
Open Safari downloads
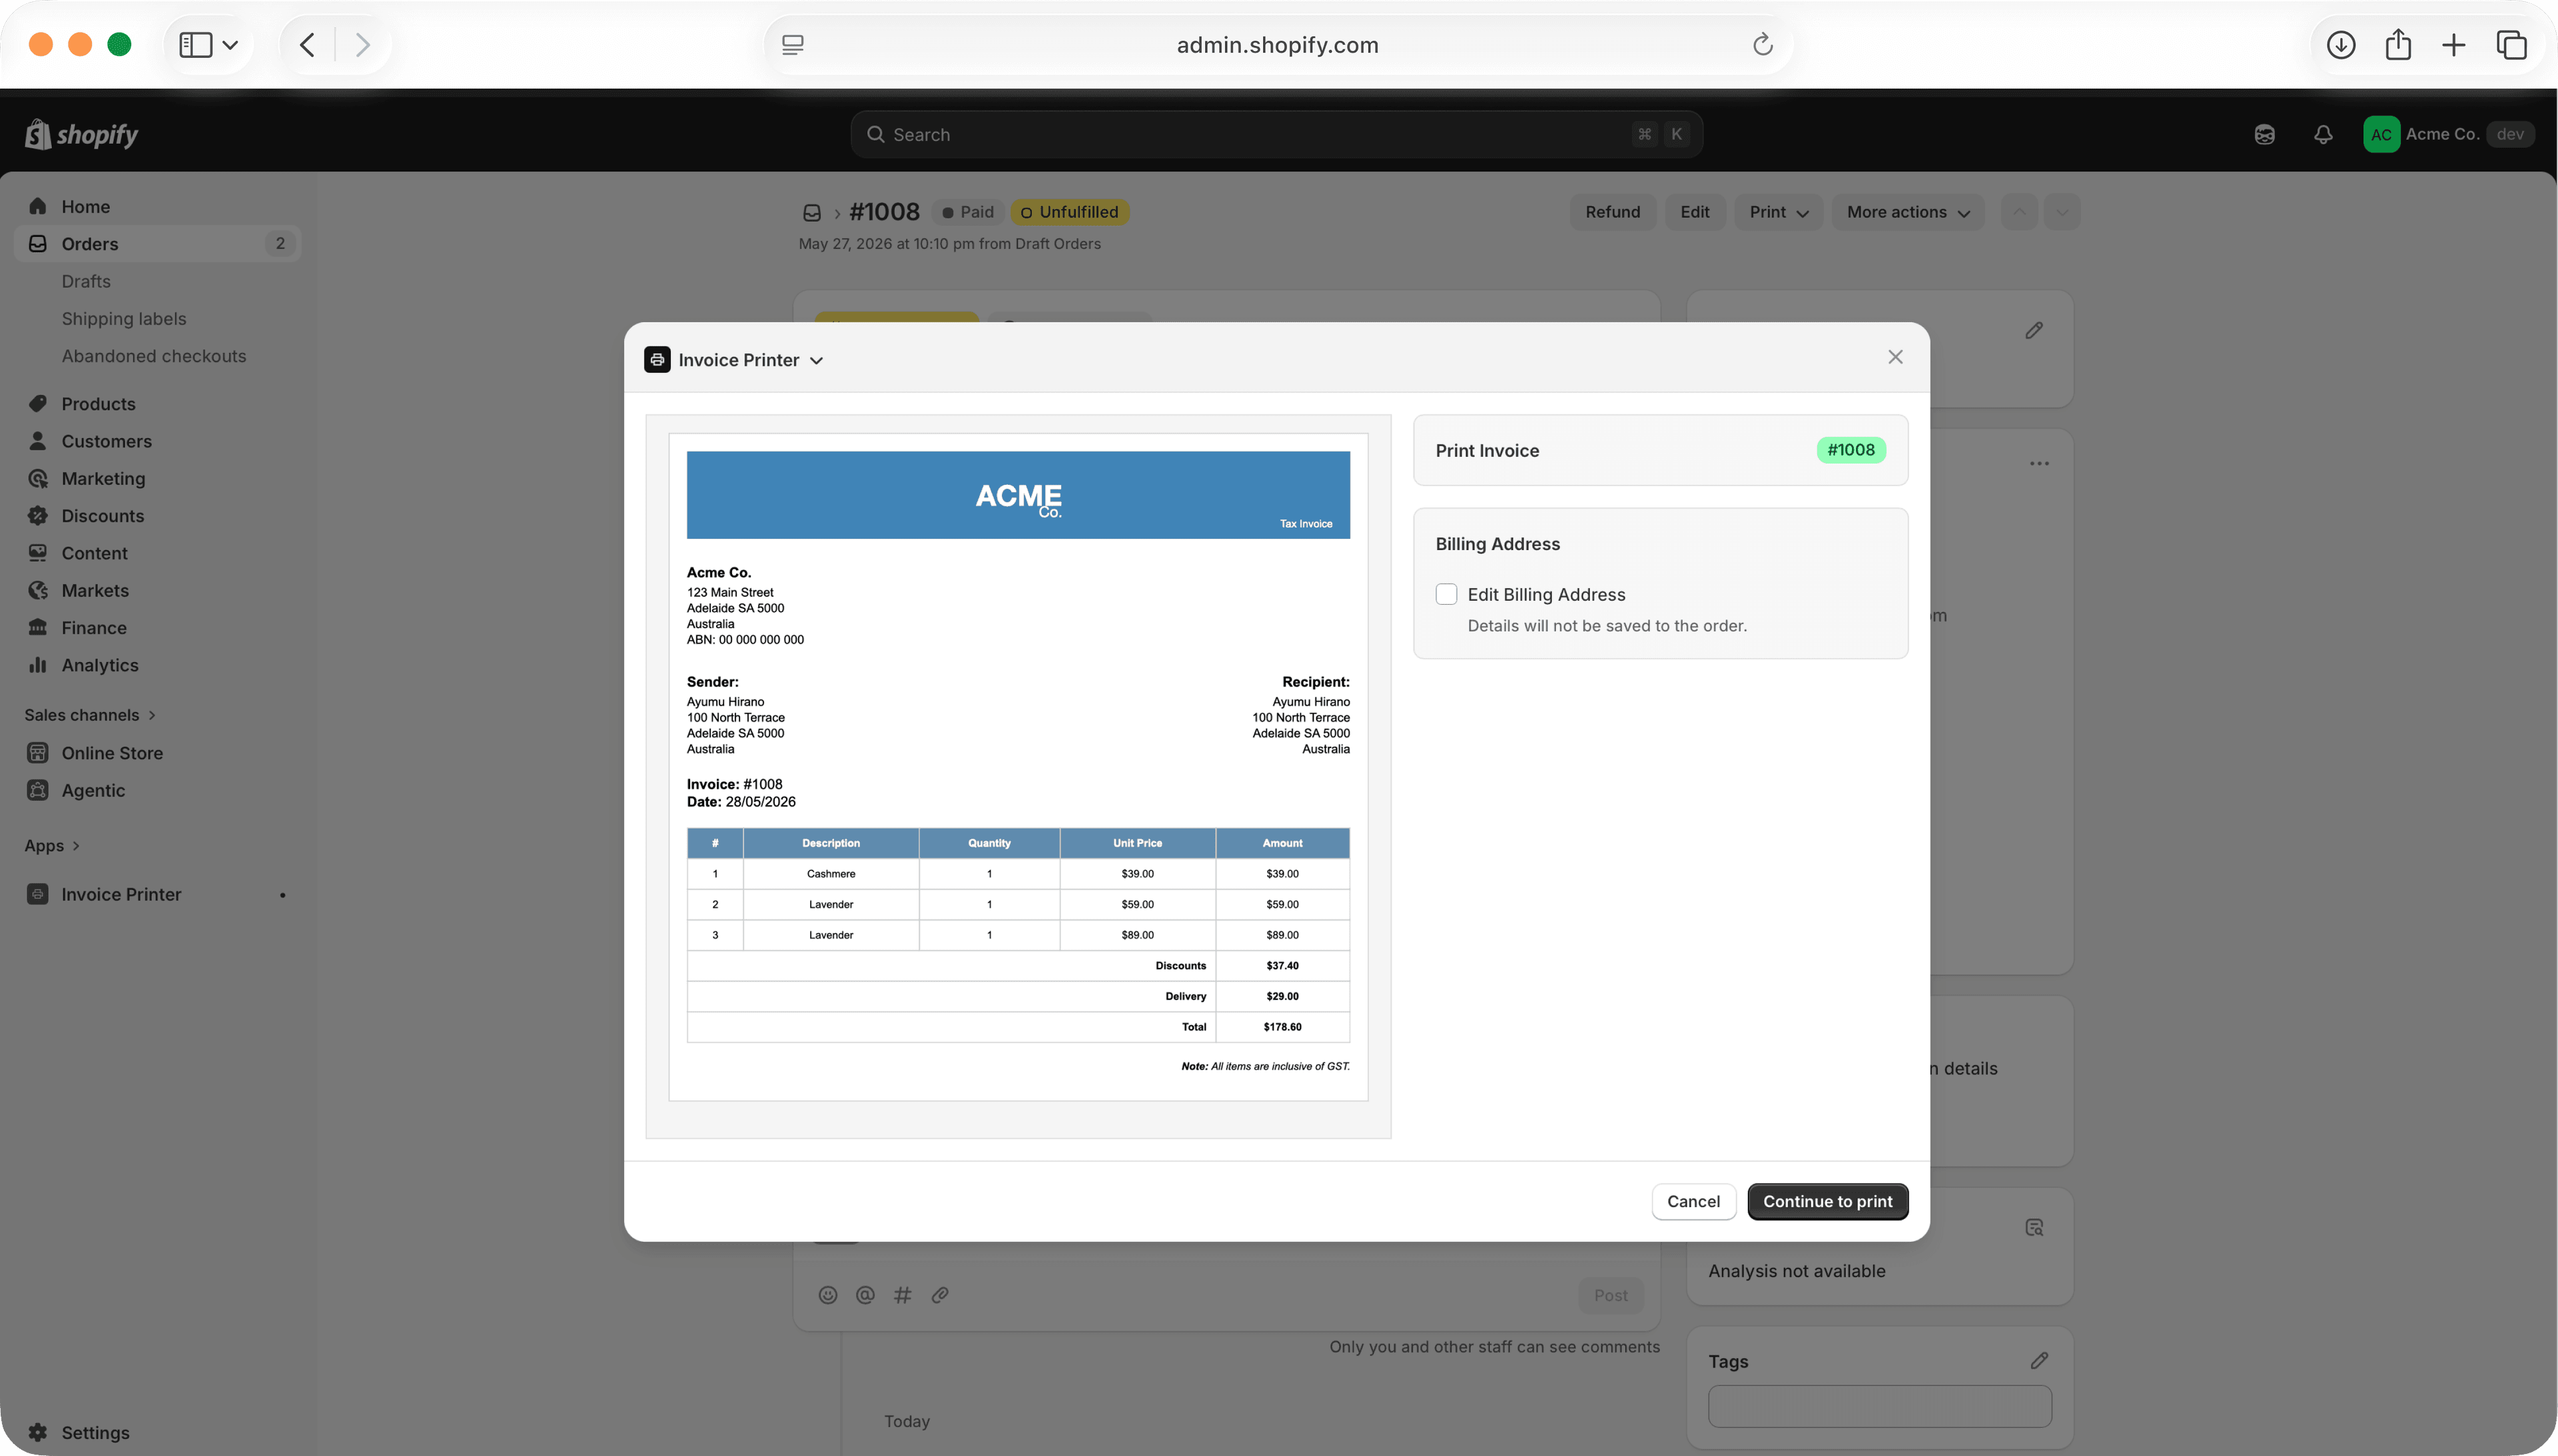point(2340,44)
